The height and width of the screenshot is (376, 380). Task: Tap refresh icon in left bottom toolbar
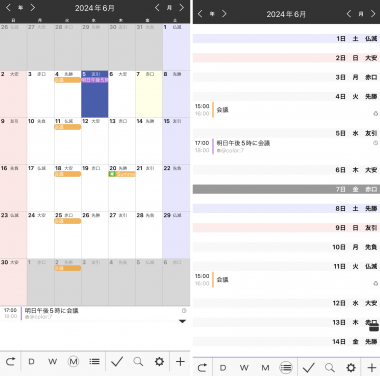pos(10,361)
